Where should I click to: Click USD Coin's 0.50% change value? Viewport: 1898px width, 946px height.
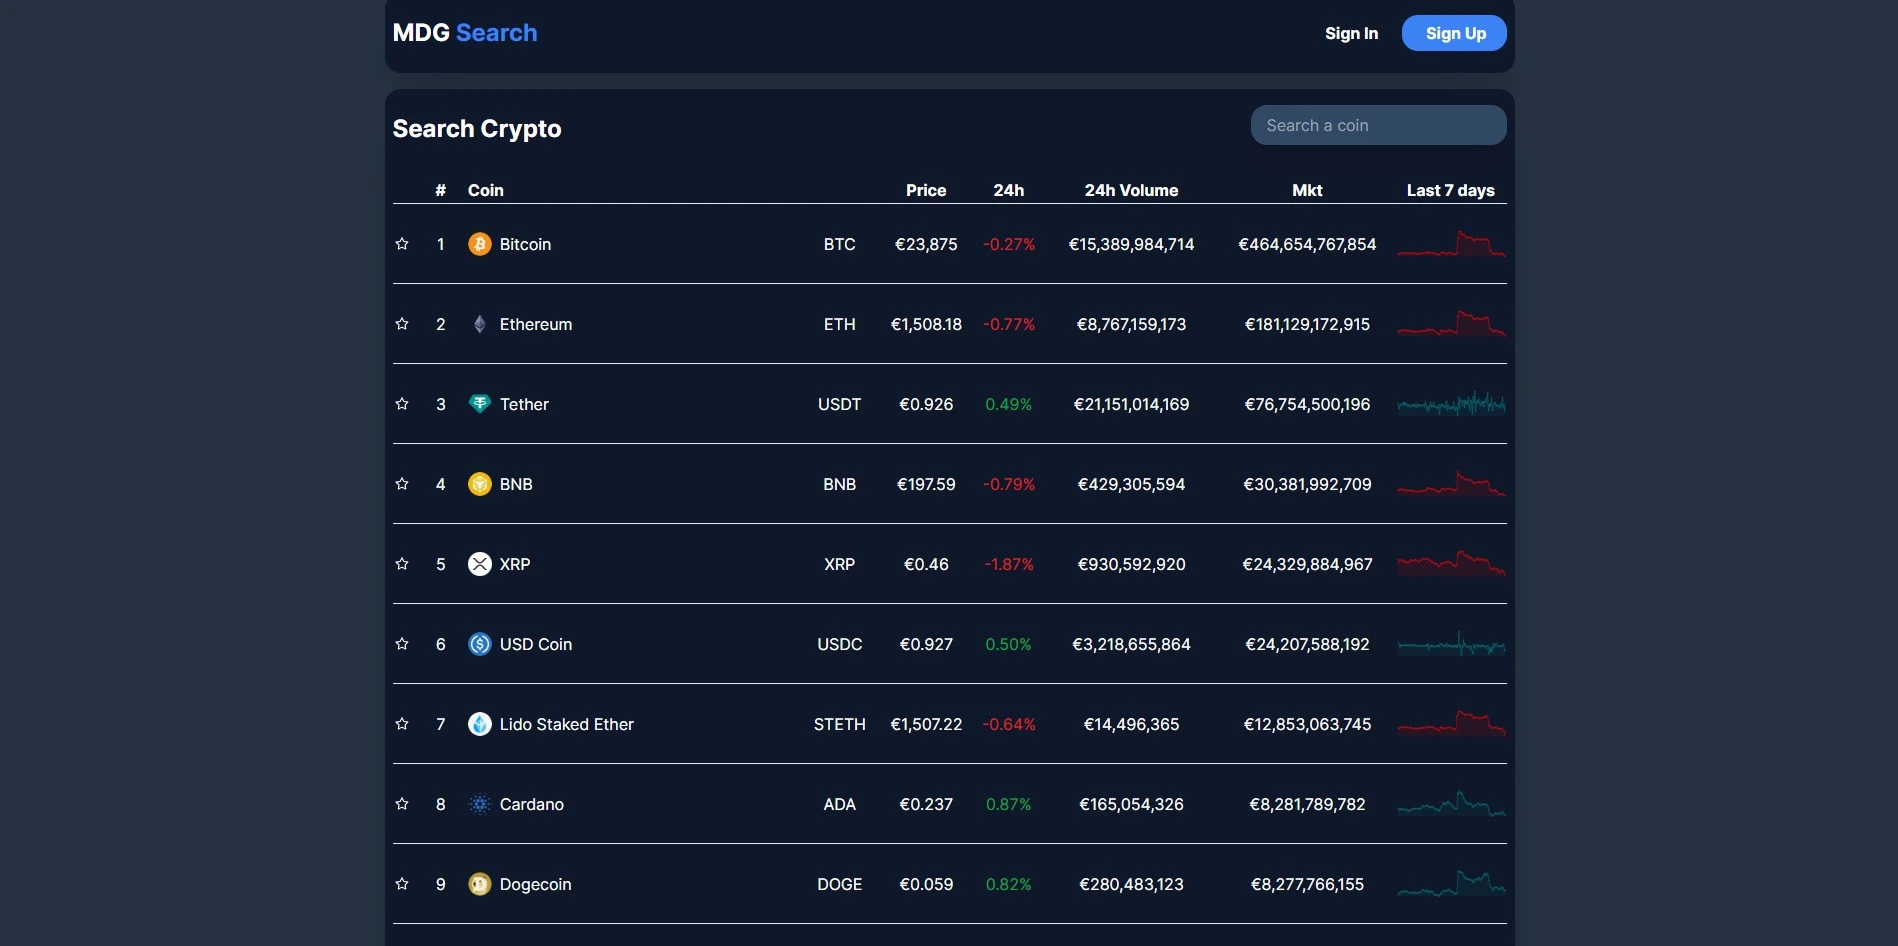(1008, 644)
